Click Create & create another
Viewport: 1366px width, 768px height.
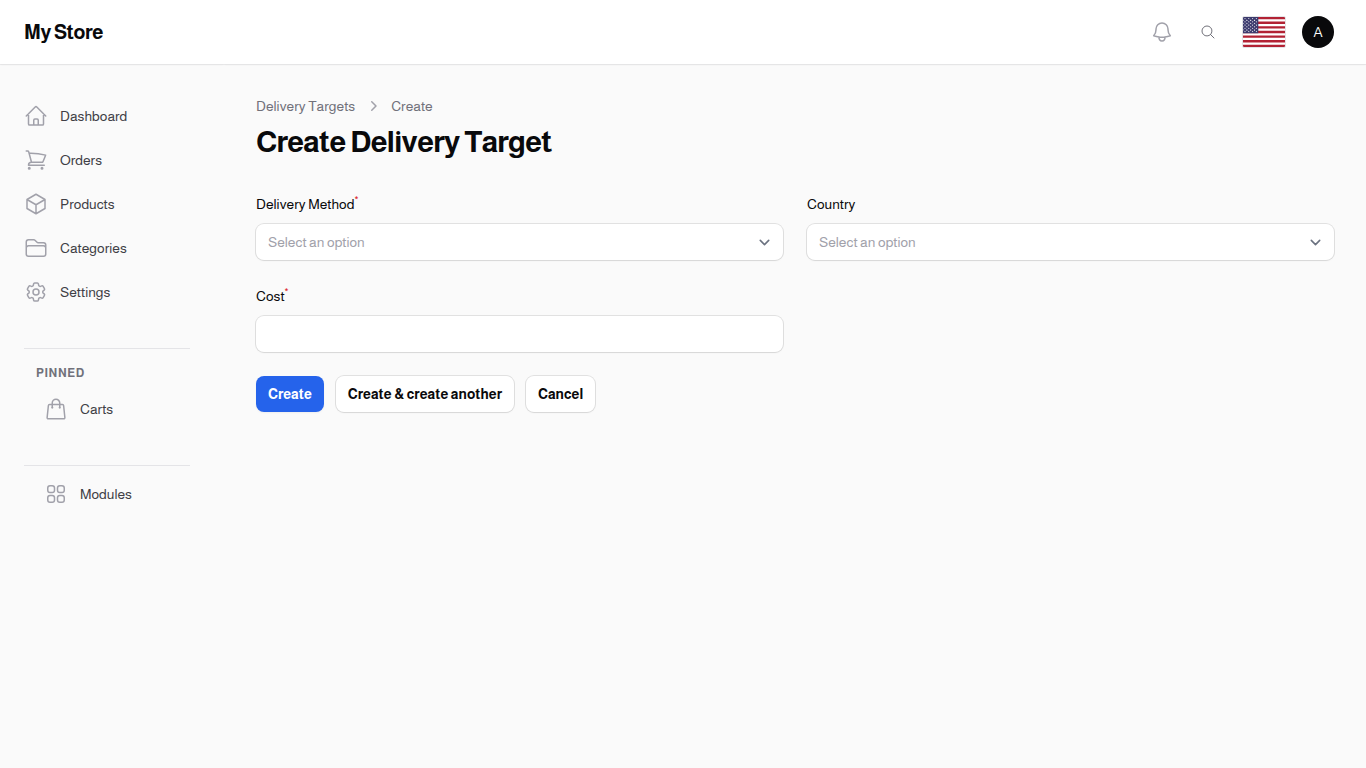tap(424, 393)
